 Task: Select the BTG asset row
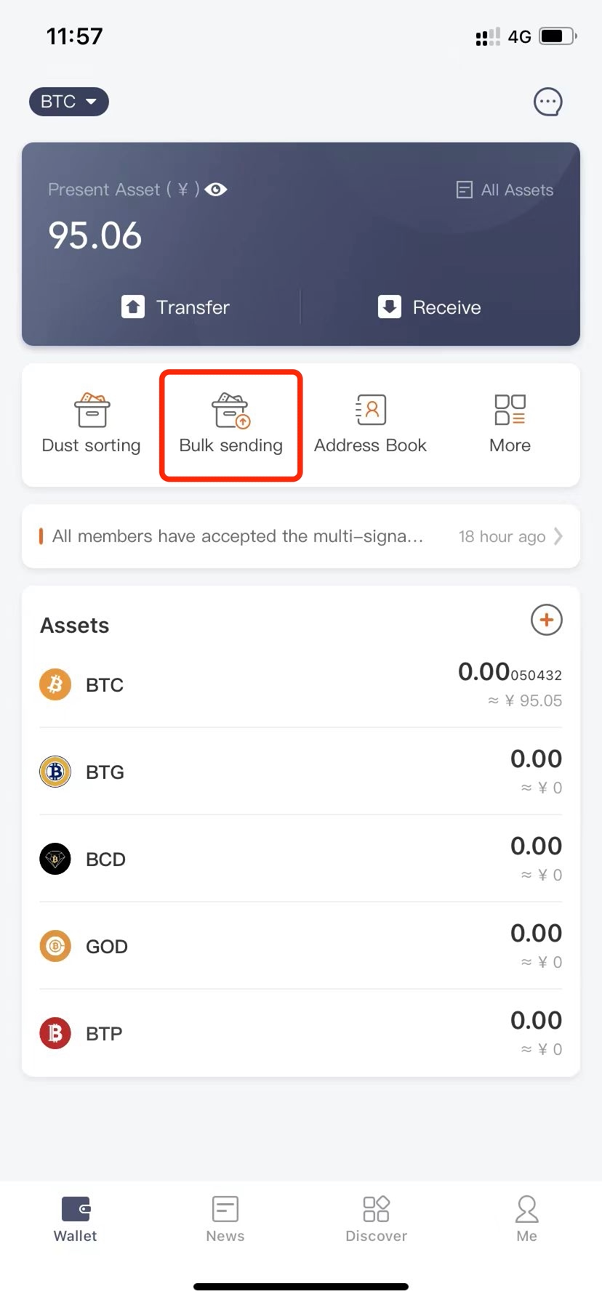tap(300, 771)
